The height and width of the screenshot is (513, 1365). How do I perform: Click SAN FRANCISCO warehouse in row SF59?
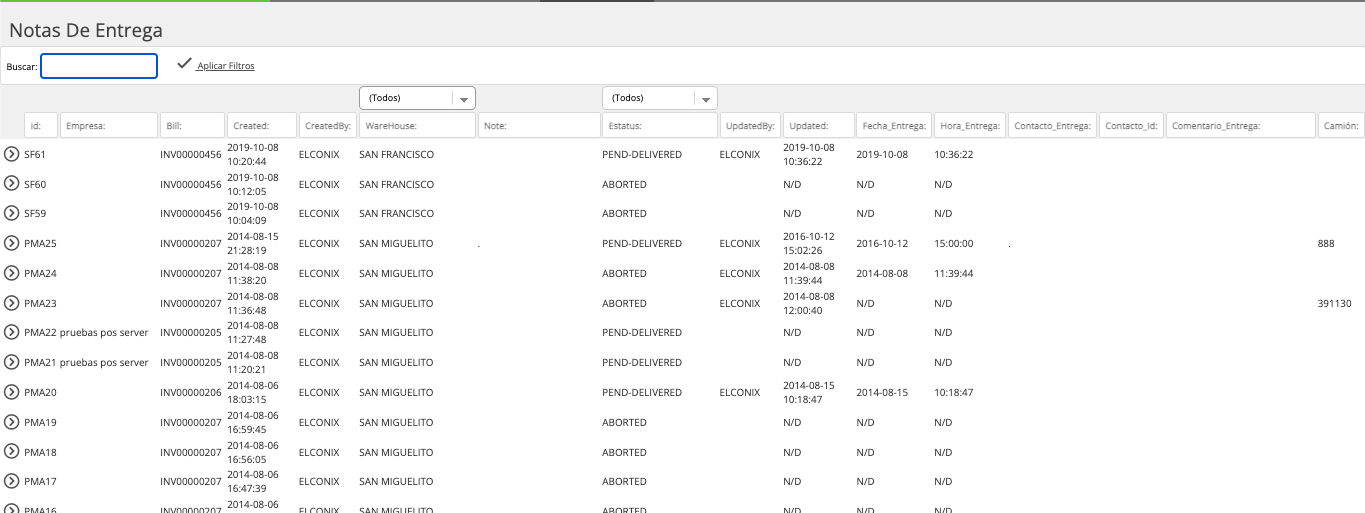coord(397,213)
